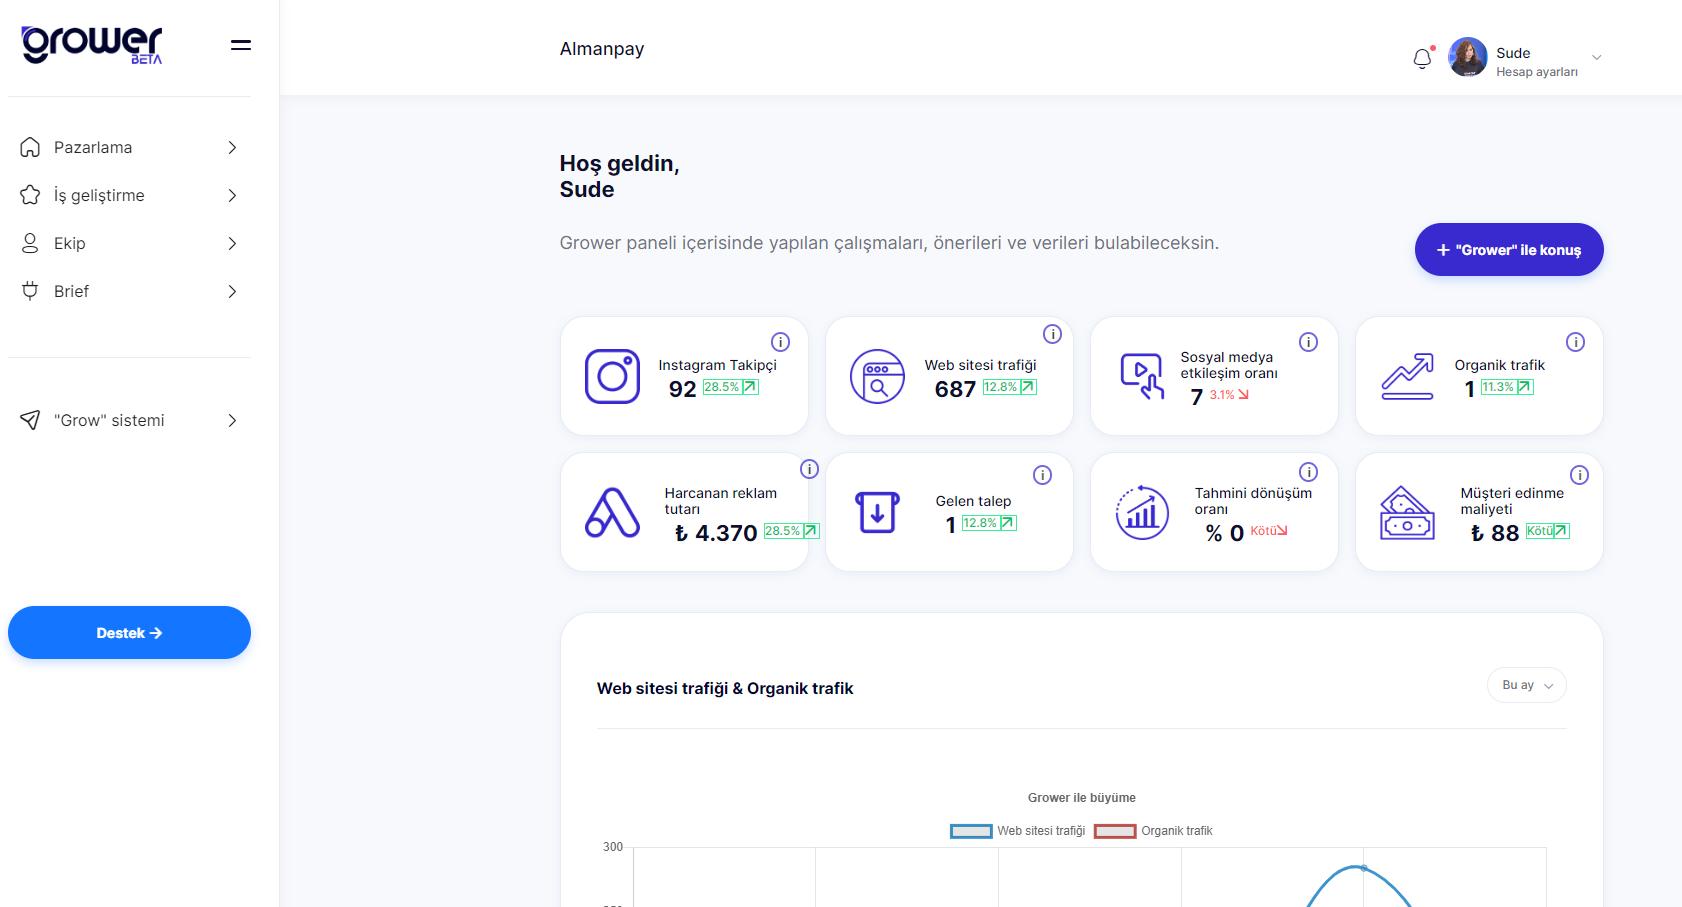Click info icon on Harcanan reklam tutarı card
Viewport: 1682px width, 907px height.
pos(810,469)
